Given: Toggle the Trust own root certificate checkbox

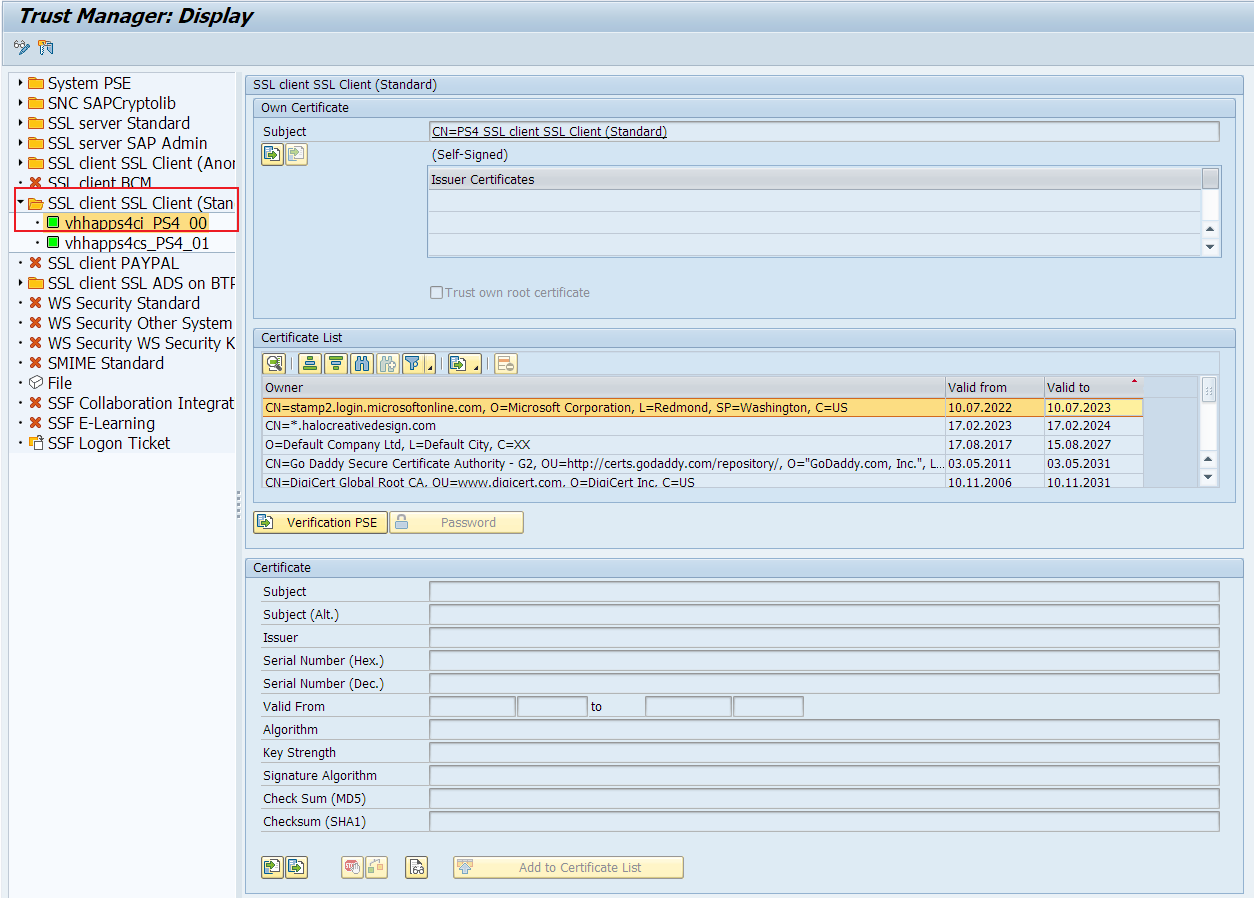Looking at the screenshot, I should (436, 293).
